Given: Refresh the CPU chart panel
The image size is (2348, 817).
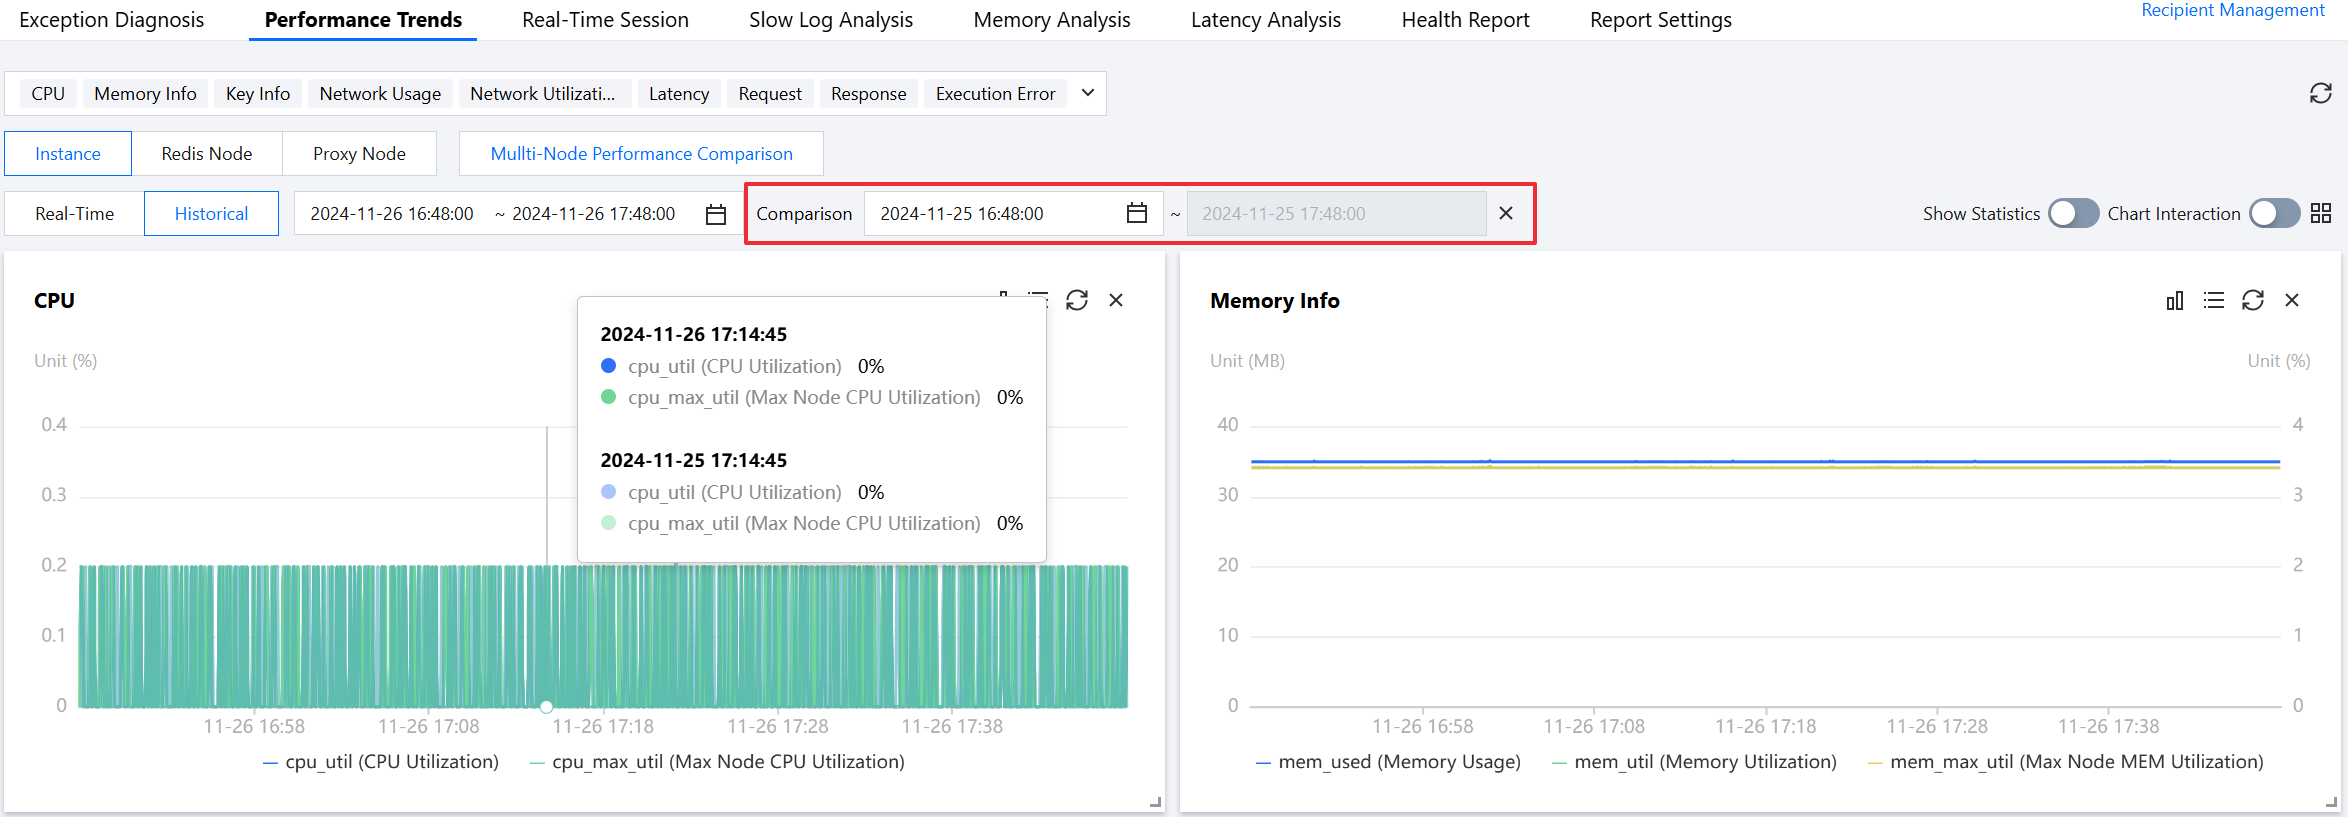Looking at the screenshot, I should [1077, 301].
